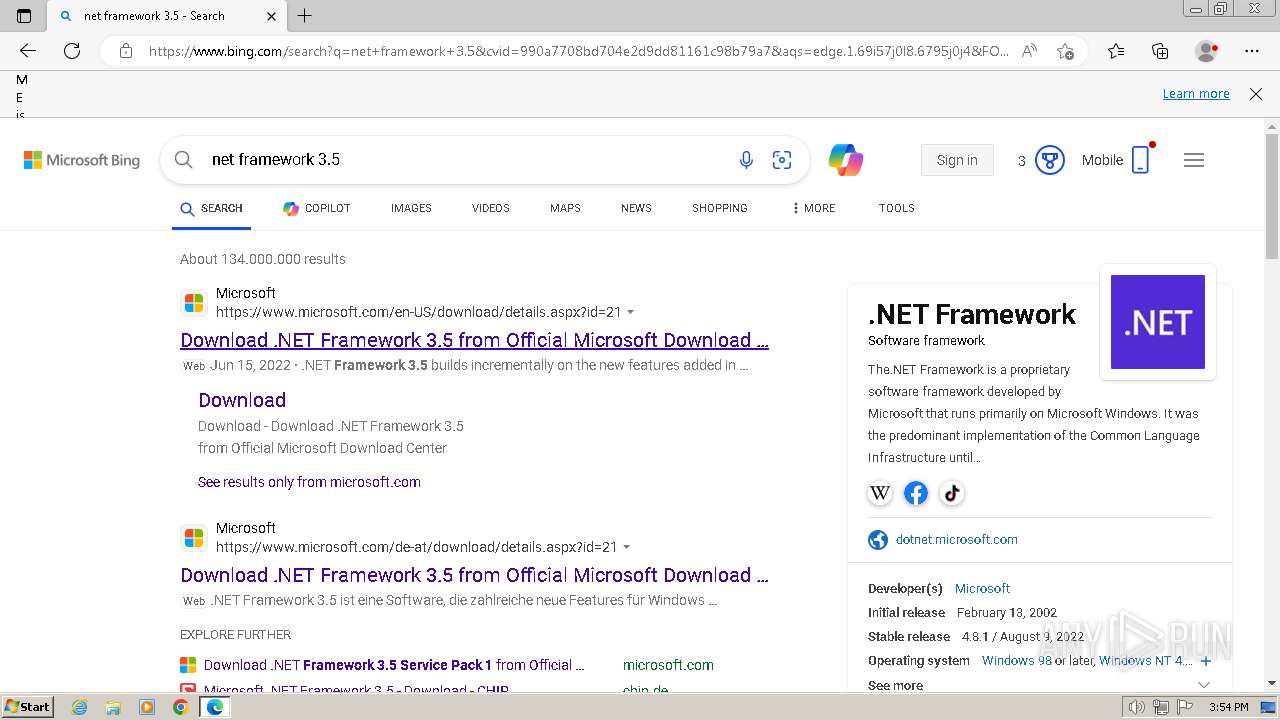Add this page to favorites
This screenshot has height=720, width=1280.
[x=1065, y=51]
